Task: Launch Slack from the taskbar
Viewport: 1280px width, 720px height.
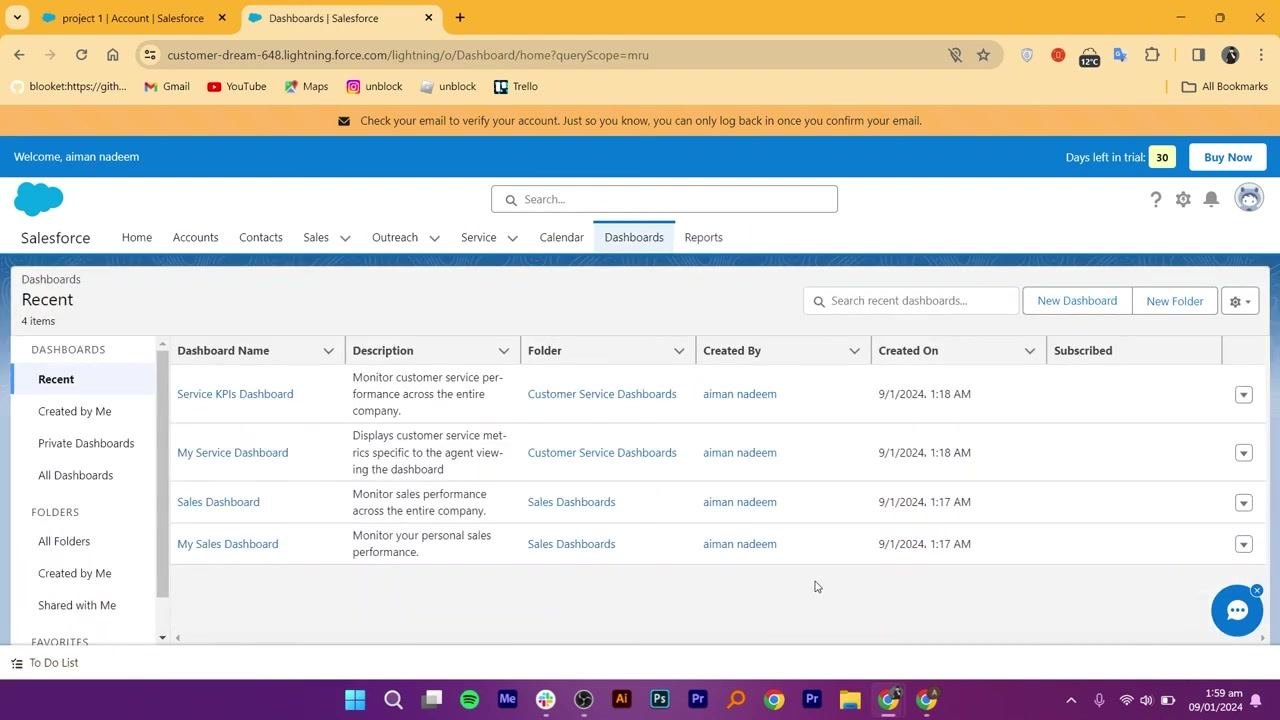Action: pyautogui.click(x=545, y=699)
